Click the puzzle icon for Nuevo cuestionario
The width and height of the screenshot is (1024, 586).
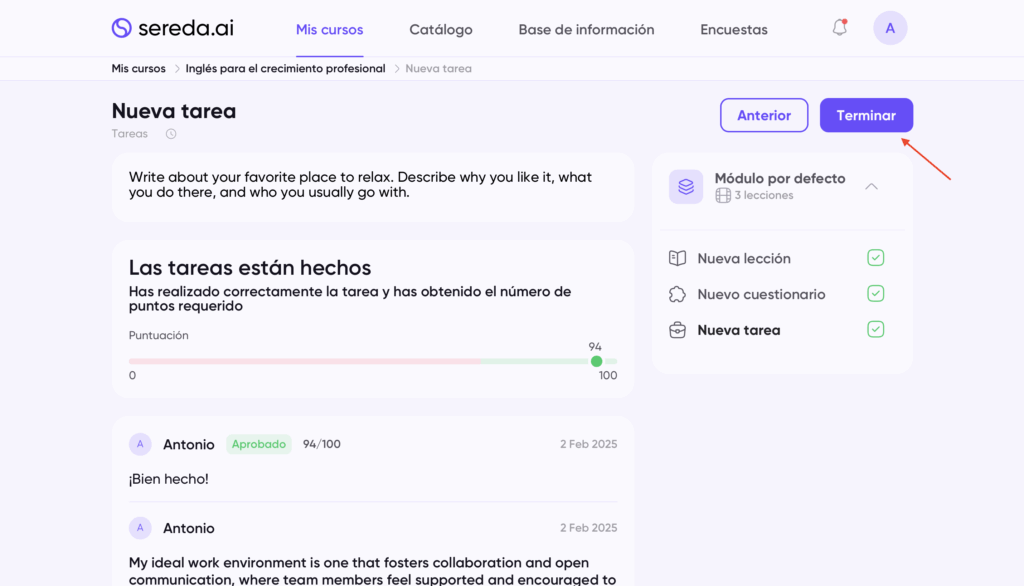pos(677,294)
